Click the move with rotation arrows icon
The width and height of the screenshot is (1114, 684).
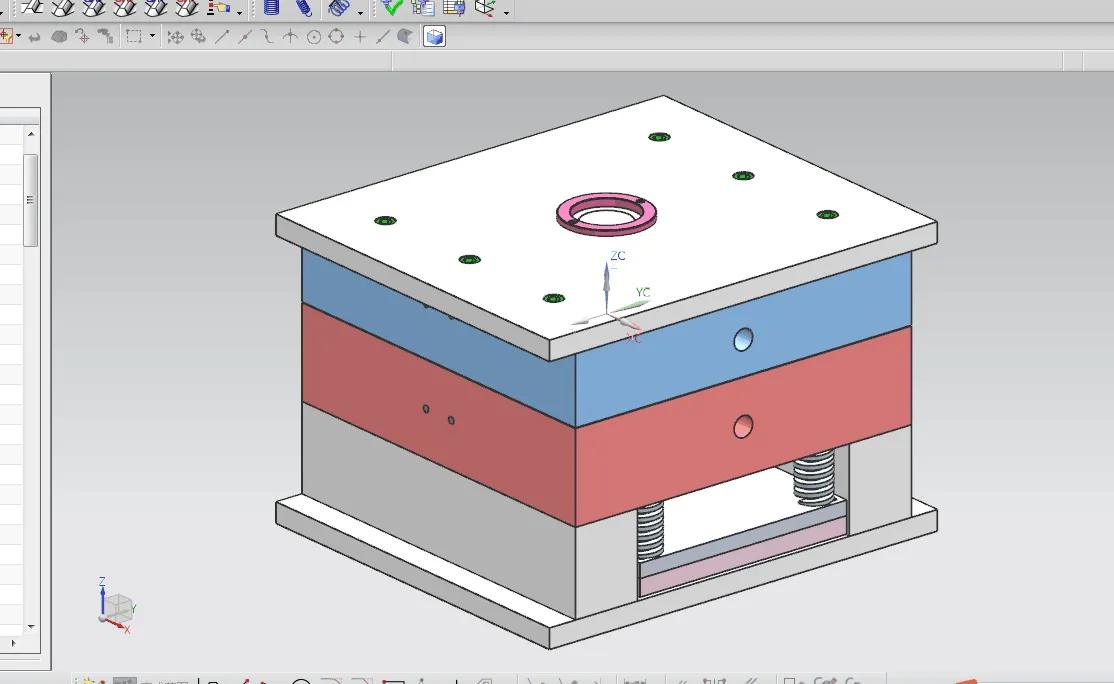tap(198, 36)
